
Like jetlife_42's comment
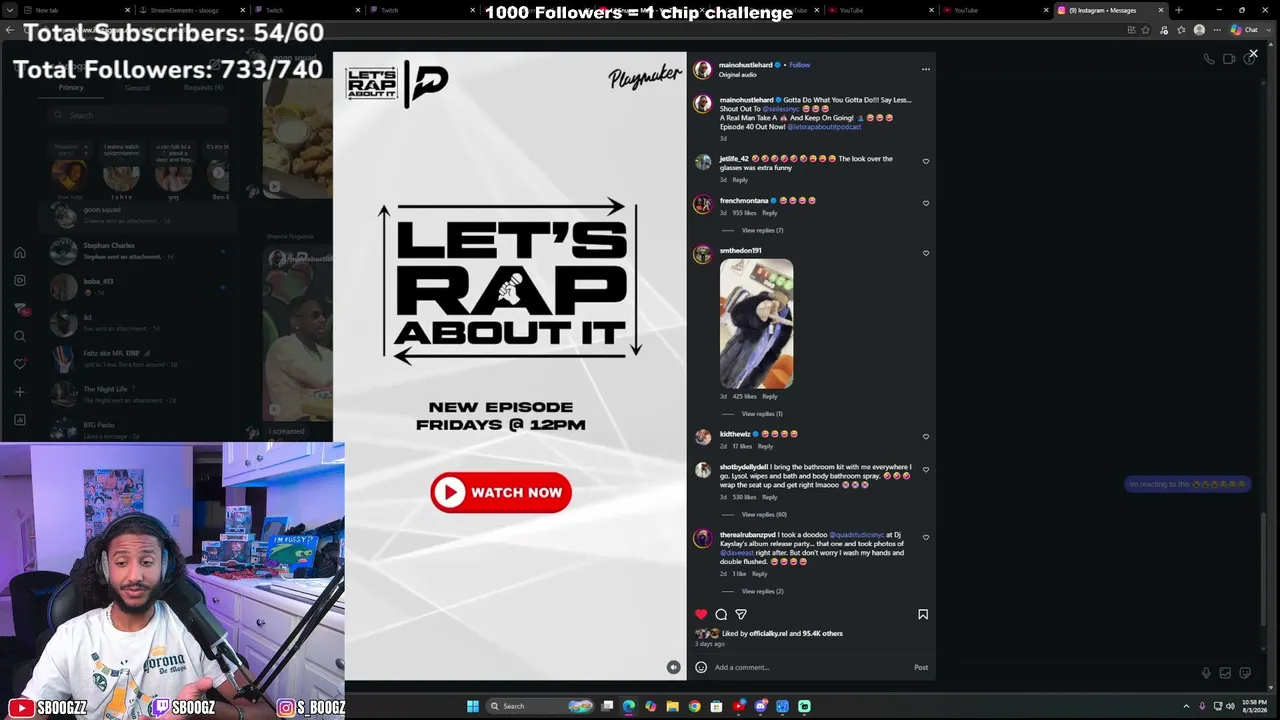926,161
